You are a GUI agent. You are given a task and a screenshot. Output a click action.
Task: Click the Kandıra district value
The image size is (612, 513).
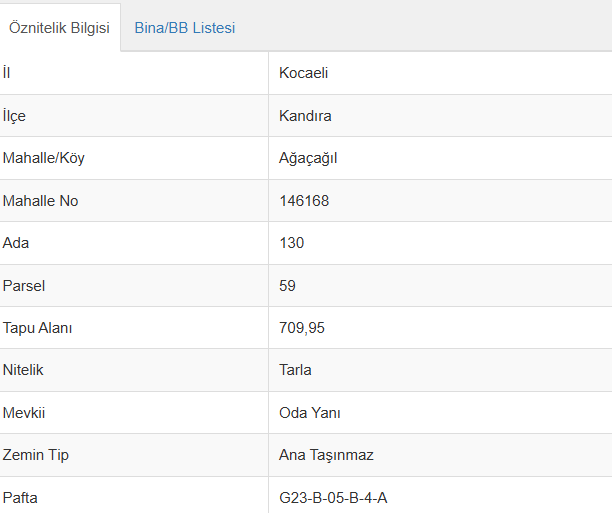(x=305, y=116)
